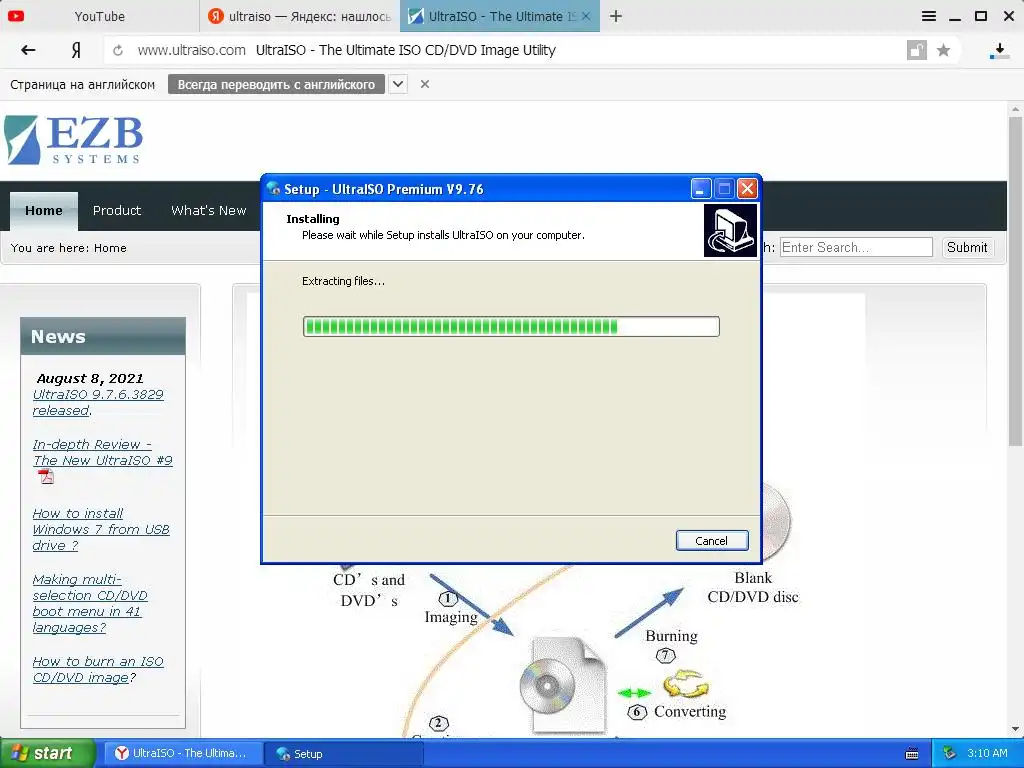Dismiss the translation bar with X
This screenshot has height=768, width=1024.
(424, 84)
